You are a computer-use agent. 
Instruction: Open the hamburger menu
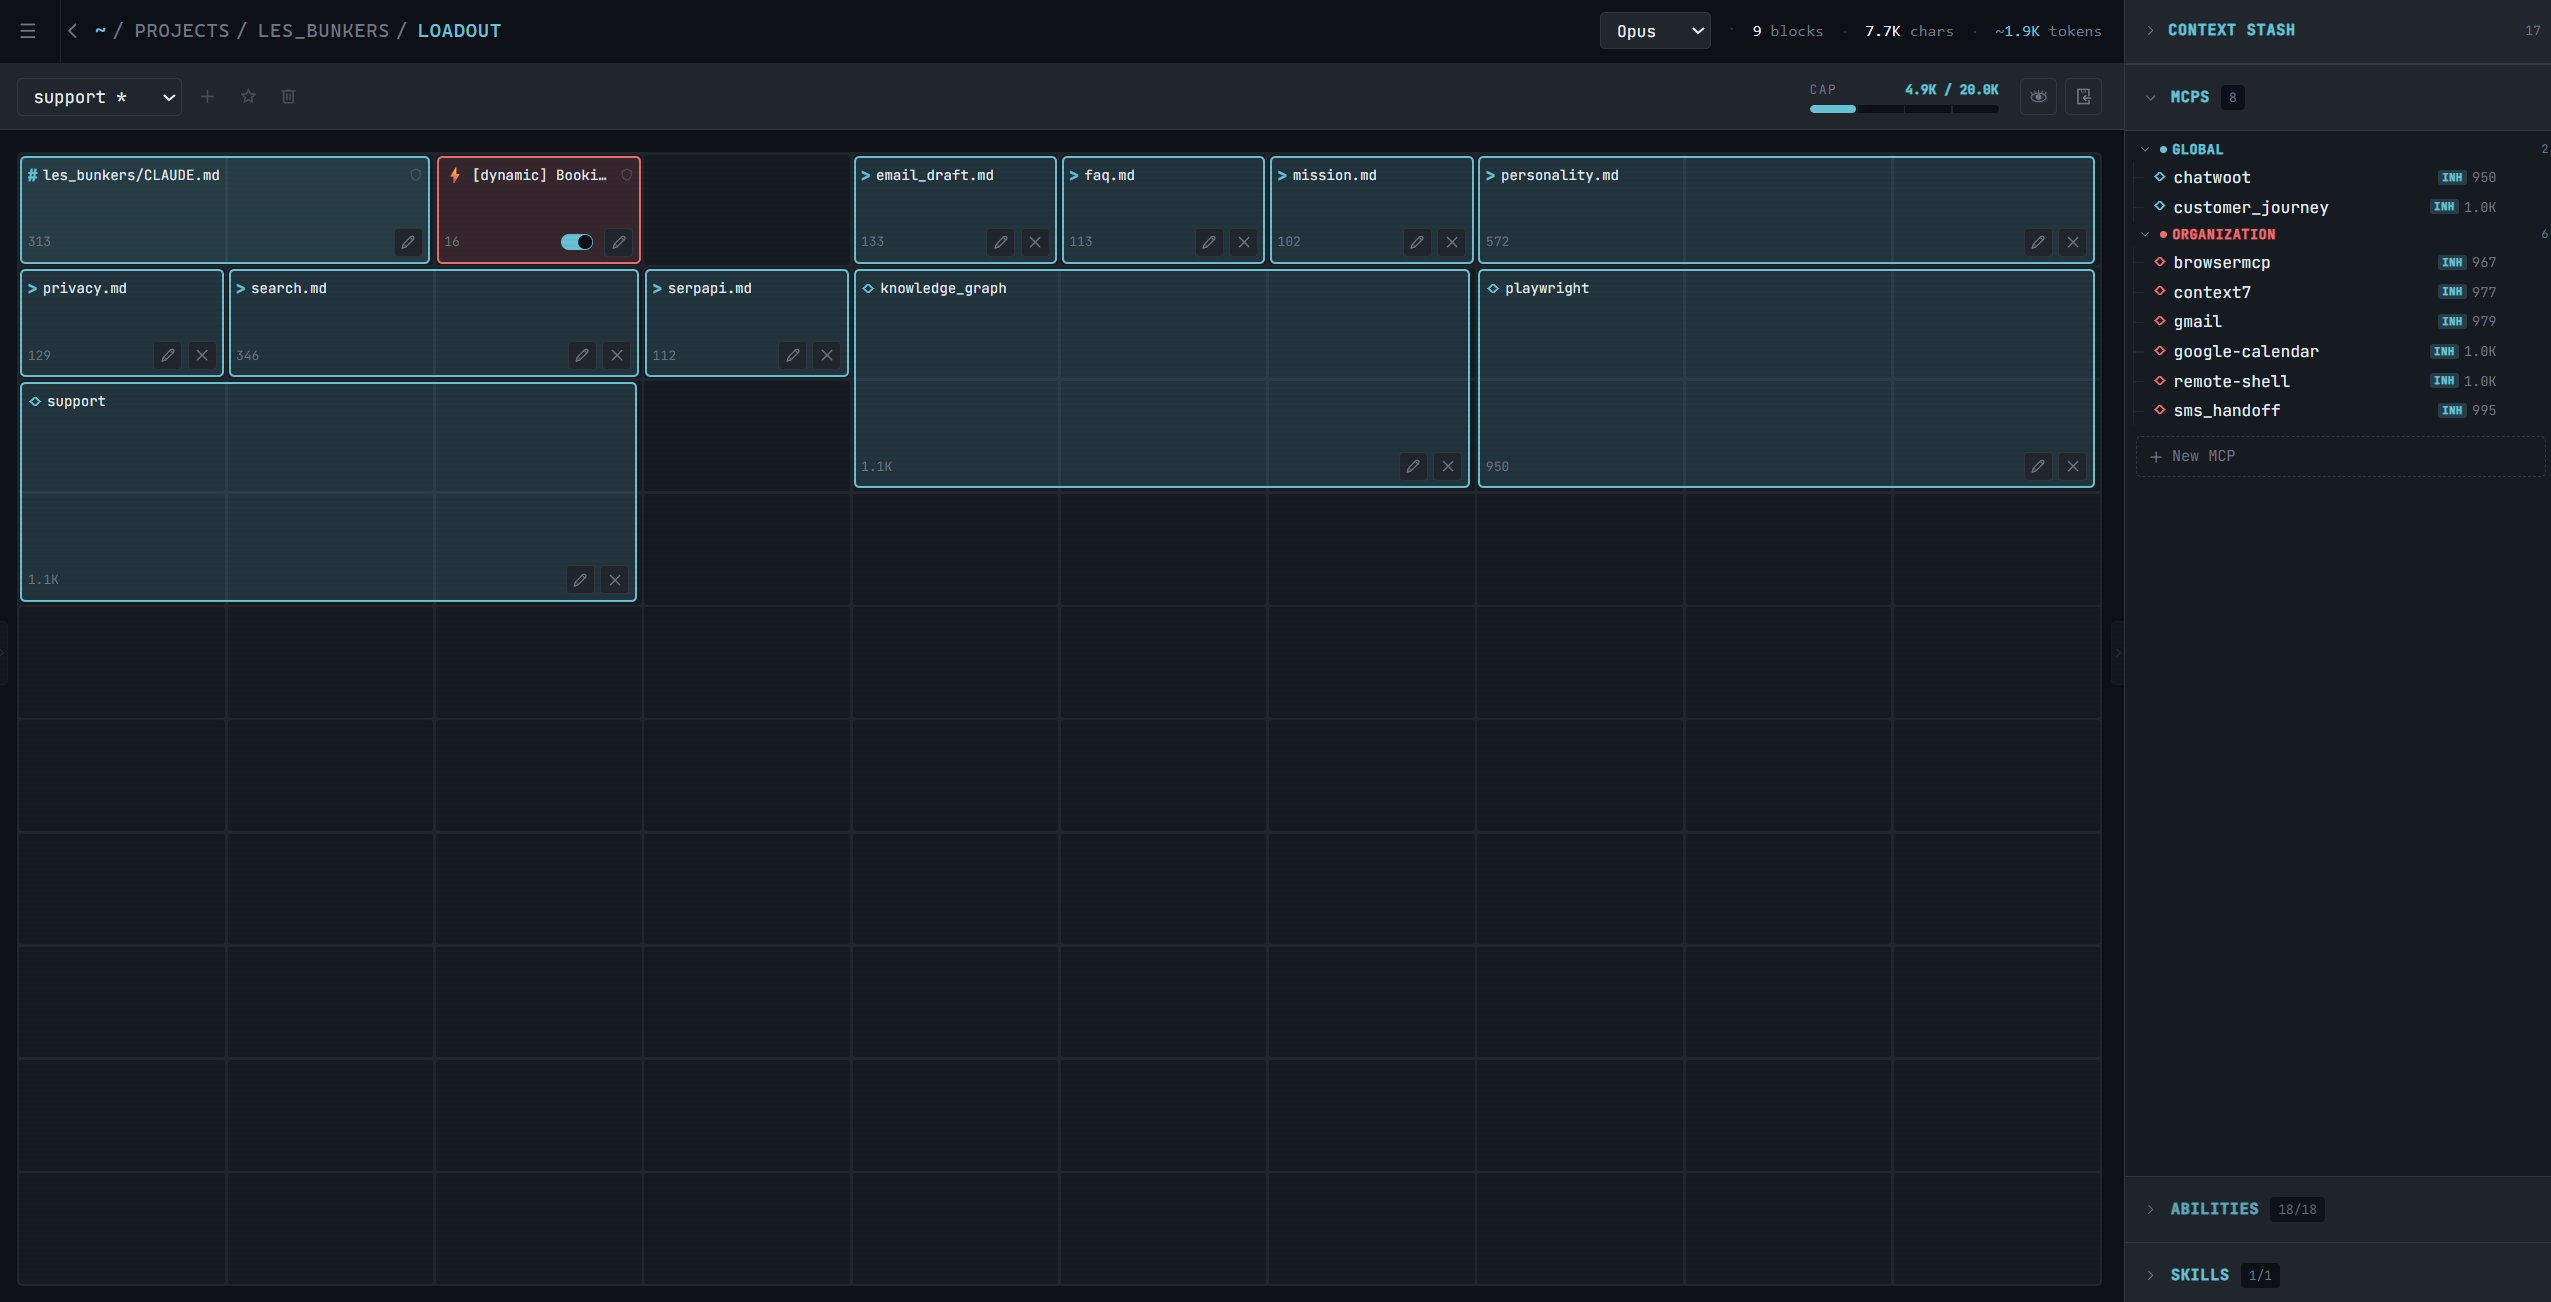point(28,31)
